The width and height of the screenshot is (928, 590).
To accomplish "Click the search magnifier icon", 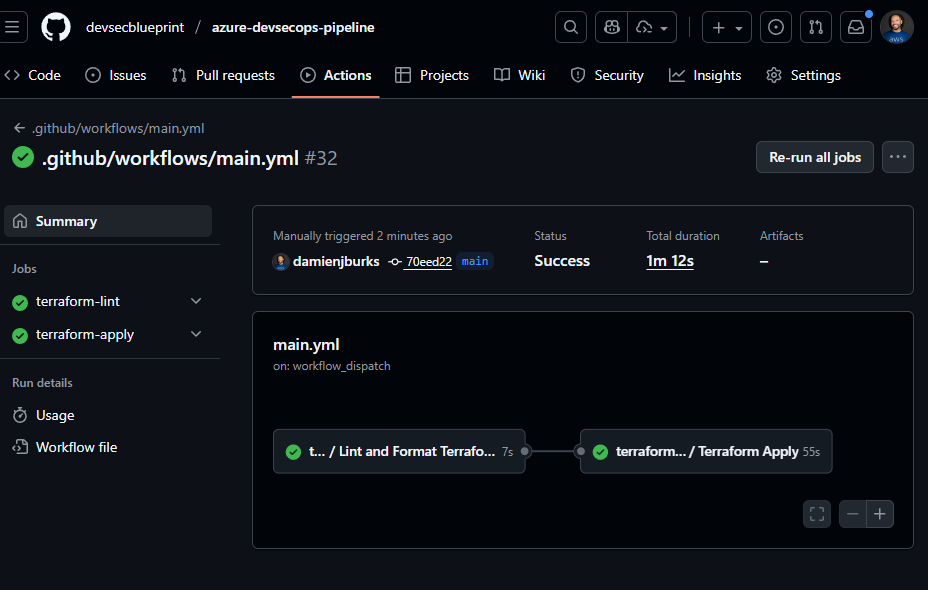I will point(571,27).
